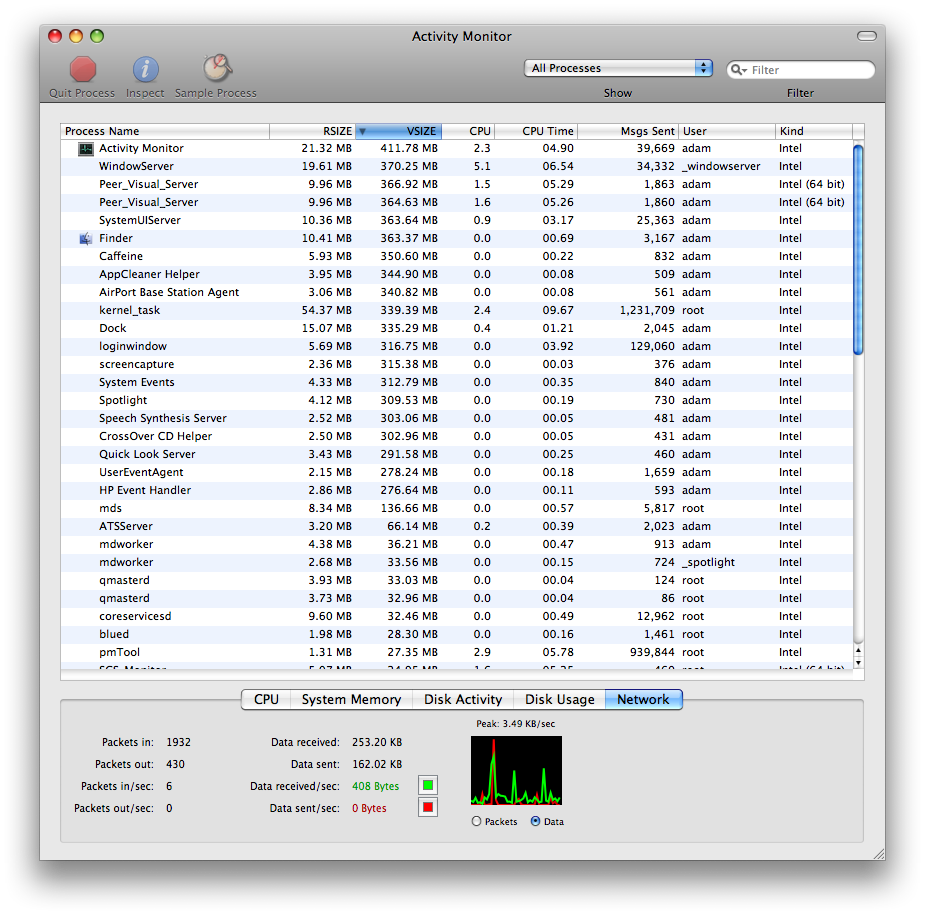This screenshot has width=925, height=915.
Task: Select the Quick Look Server row
Action: 457,454
